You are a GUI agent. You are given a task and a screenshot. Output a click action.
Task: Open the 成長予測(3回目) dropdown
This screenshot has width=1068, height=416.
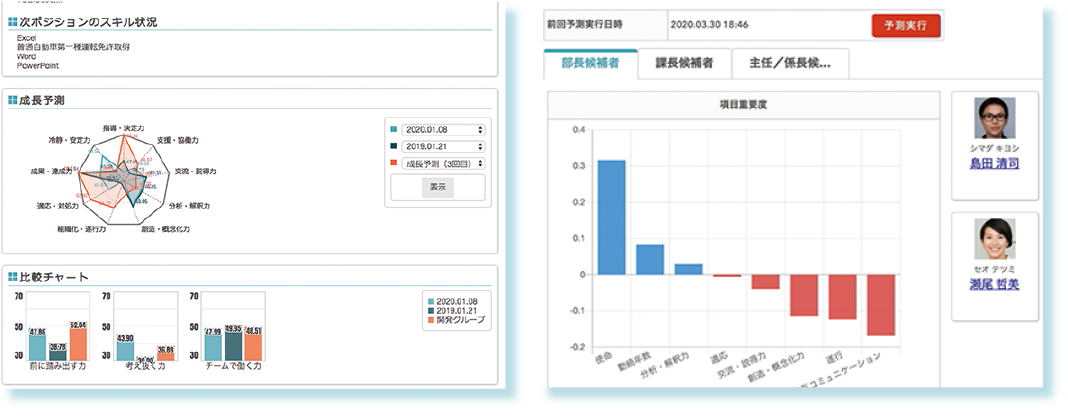point(443,163)
